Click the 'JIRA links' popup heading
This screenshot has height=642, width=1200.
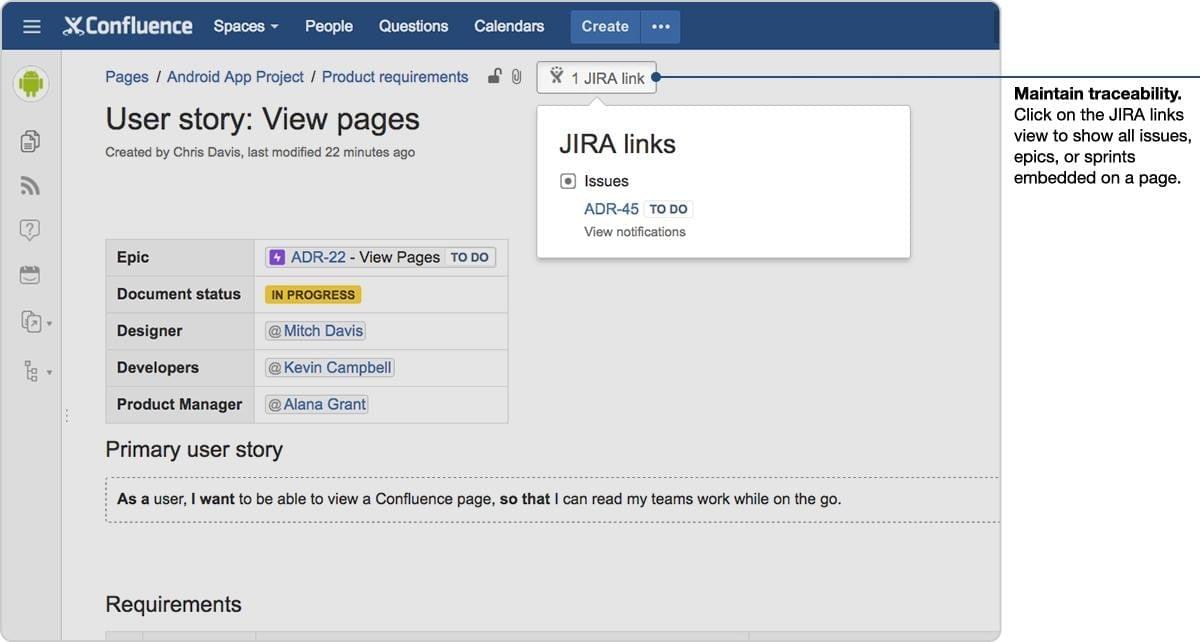point(617,144)
